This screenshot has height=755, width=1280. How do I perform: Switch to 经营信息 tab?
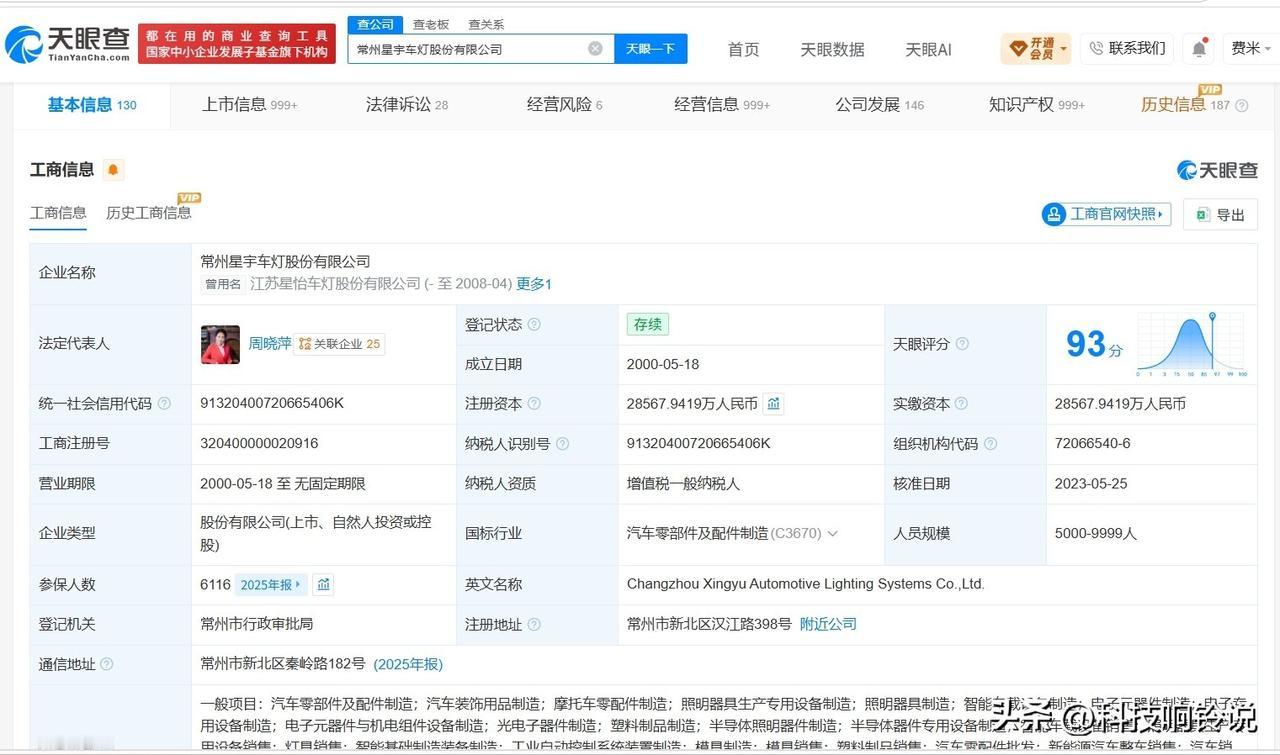(722, 105)
